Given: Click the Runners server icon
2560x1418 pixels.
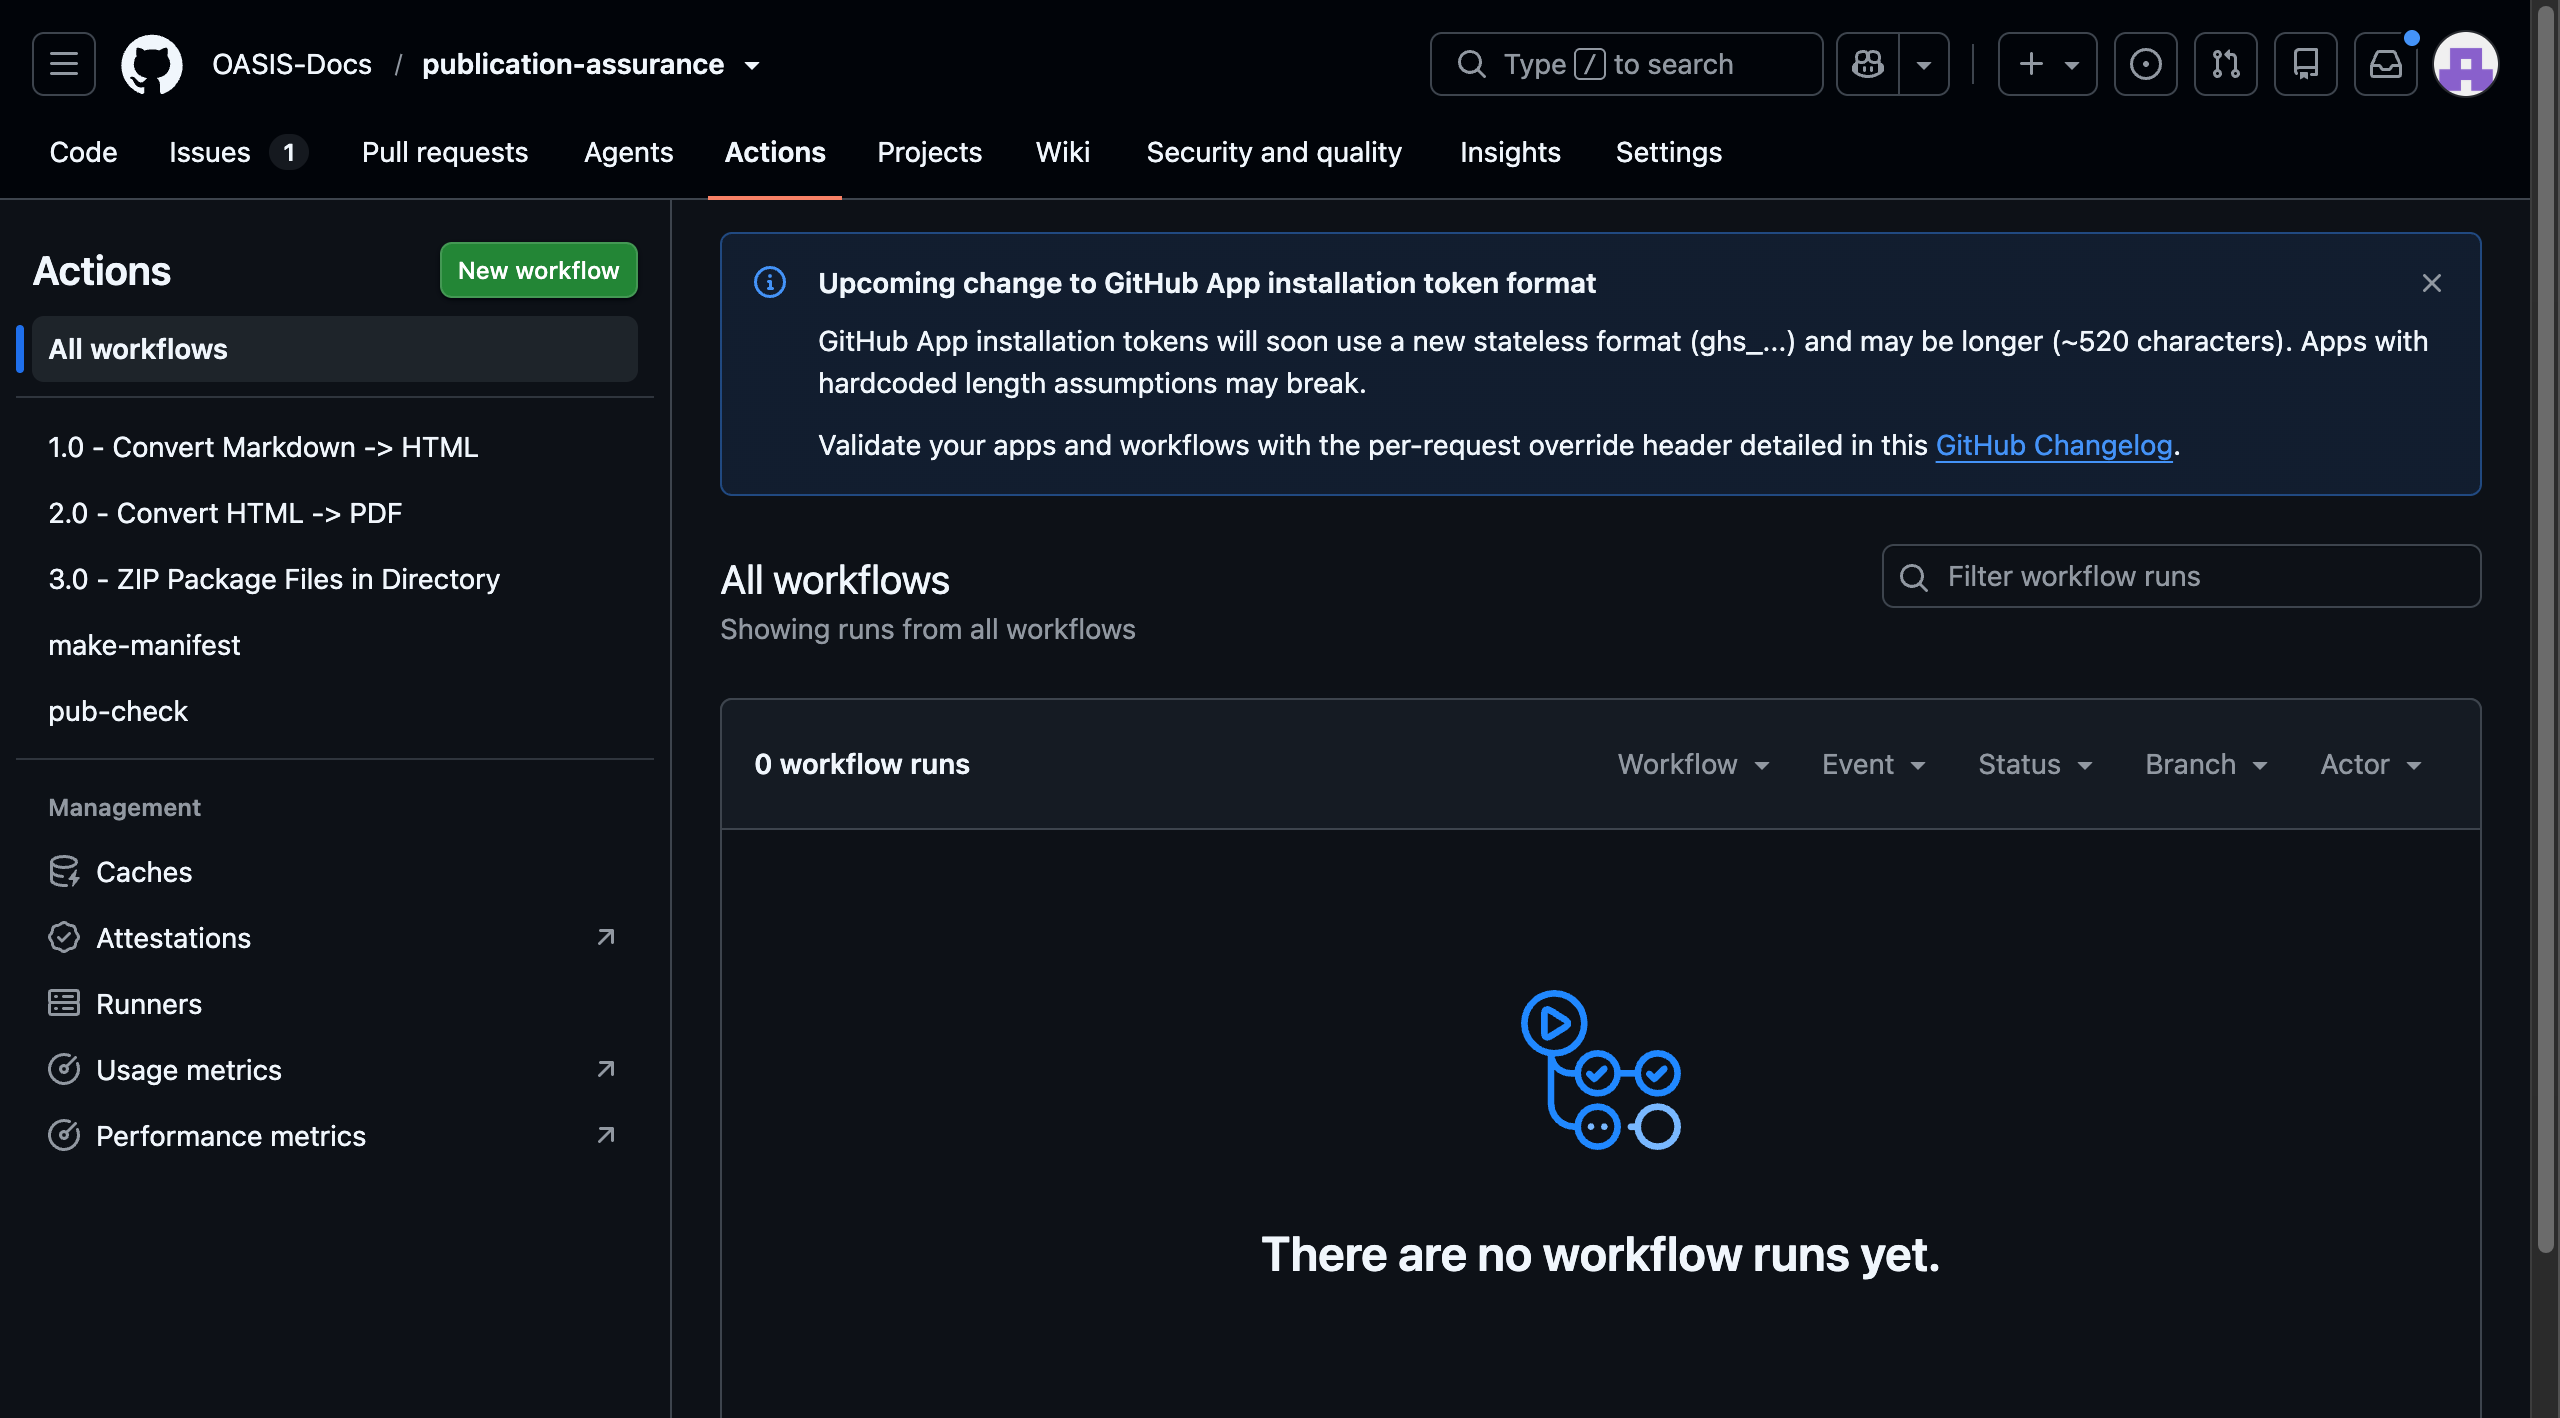Looking at the screenshot, I should coord(64,1004).
